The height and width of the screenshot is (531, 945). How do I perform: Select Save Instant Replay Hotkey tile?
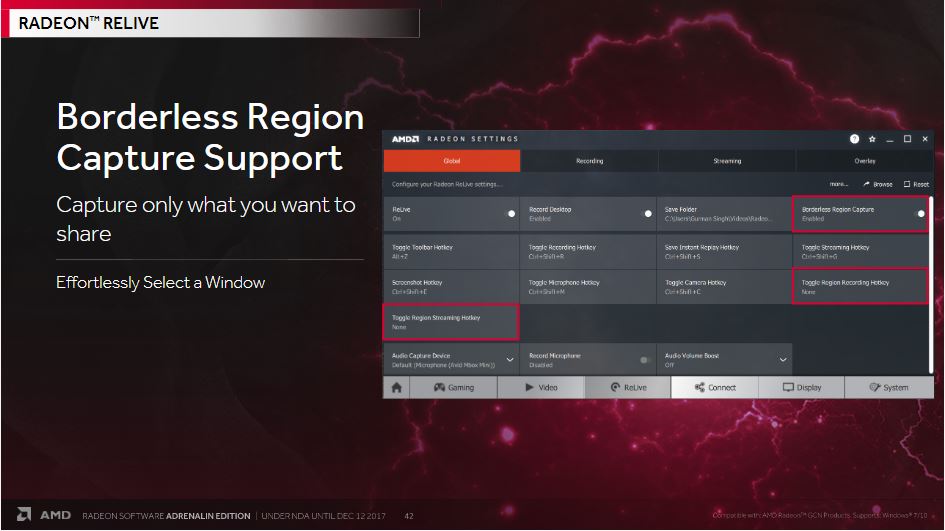724,251
